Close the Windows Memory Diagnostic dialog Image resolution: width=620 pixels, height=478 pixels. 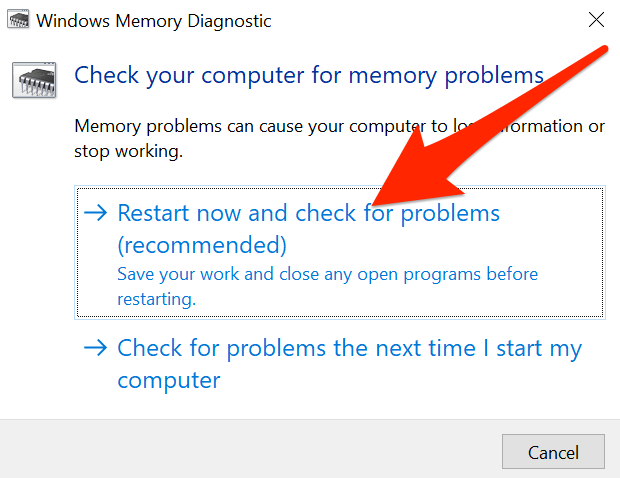click(596, 20)
